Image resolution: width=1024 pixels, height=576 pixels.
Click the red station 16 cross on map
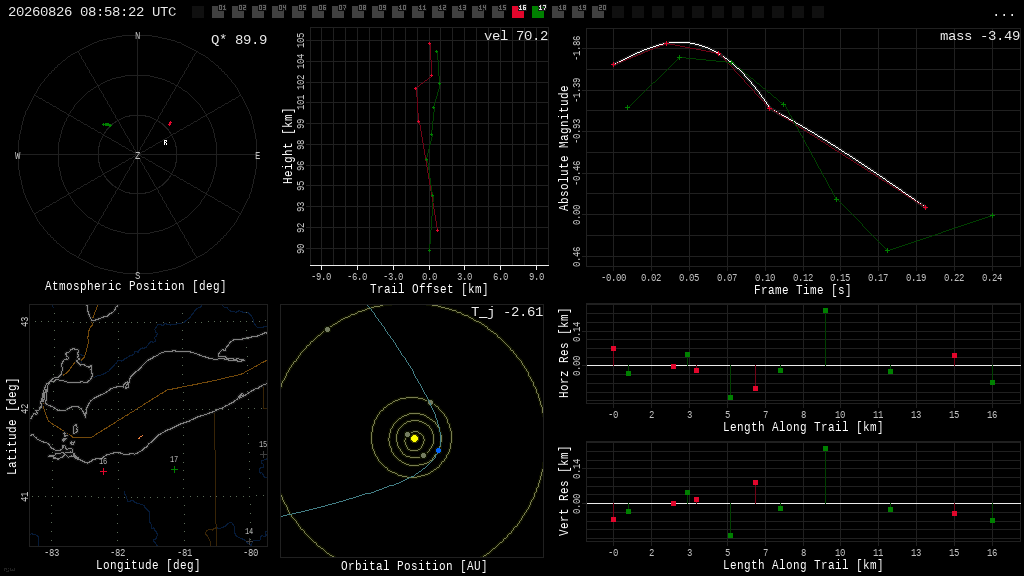point(103,471)
